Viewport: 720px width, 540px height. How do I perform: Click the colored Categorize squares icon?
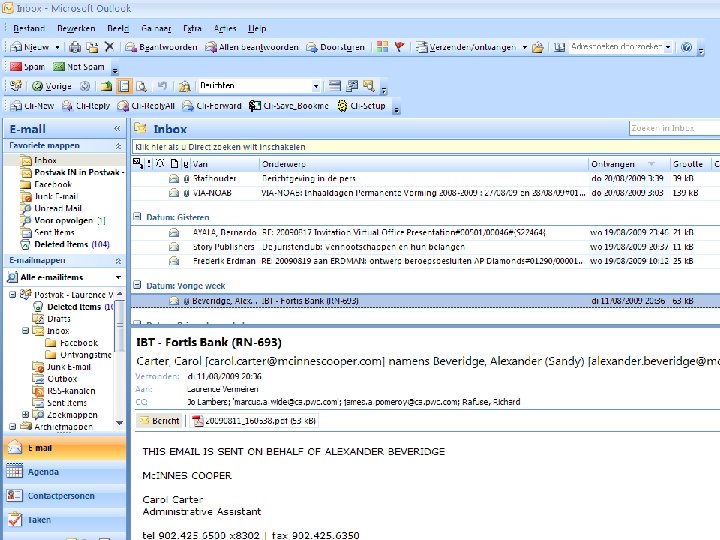point(382,47)
